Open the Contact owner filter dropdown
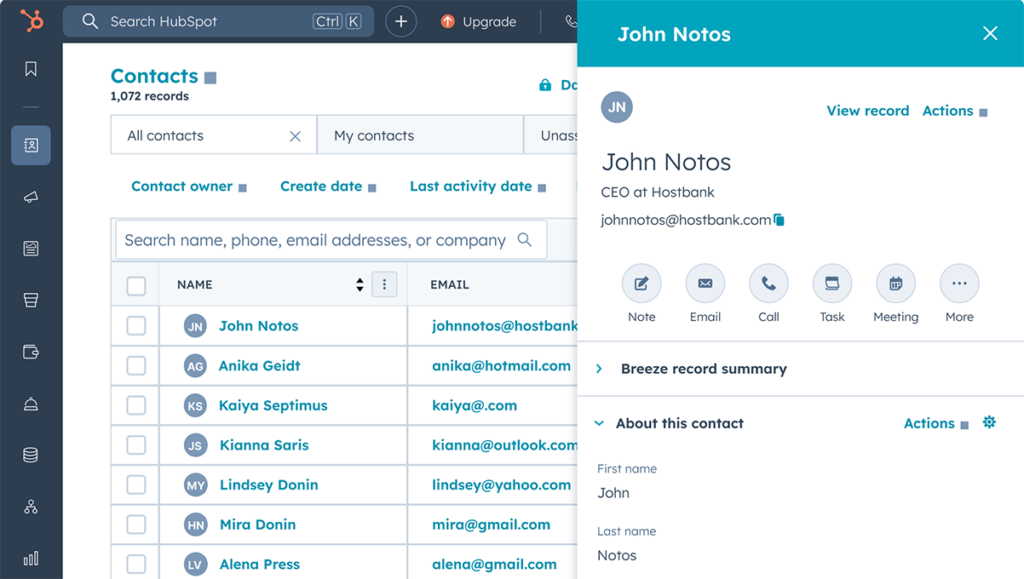The width and height of the screenshot is (1024, 579). pos(189,186)
